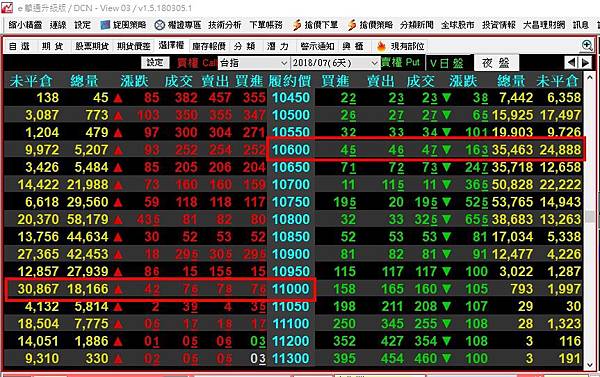Click the vertical scrollbar thumb
The height and width of the screenshot is (377, 600).
pyautogui.click(x=590, y=216)
